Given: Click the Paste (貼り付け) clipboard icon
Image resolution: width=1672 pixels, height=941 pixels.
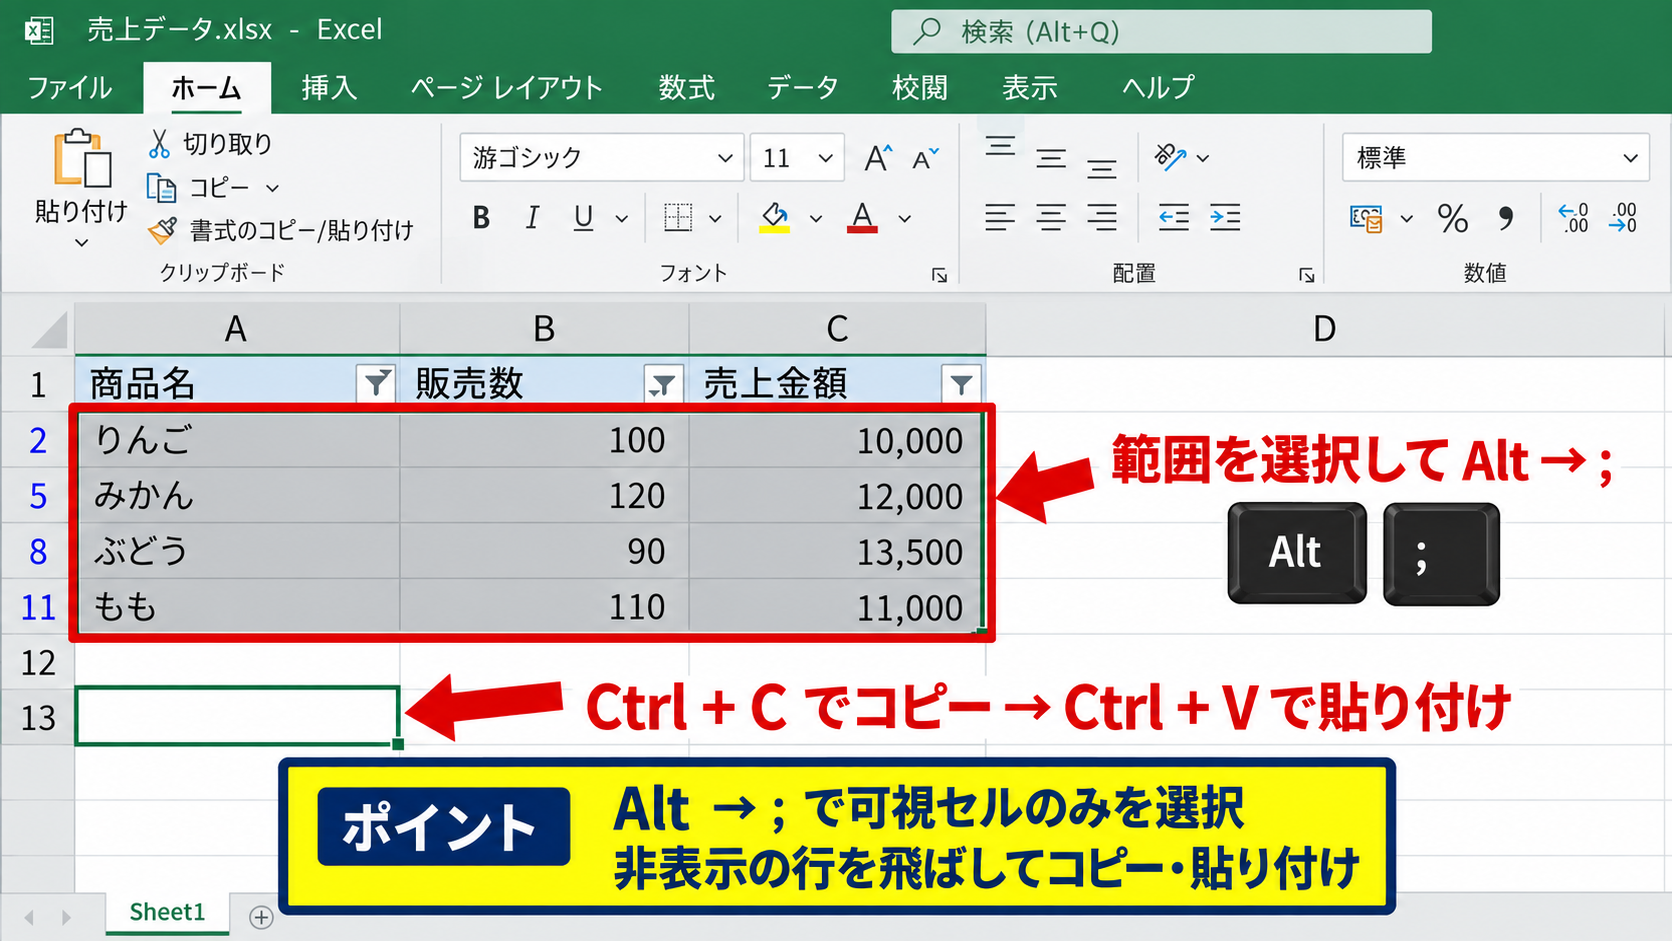Looking at the screenshot, I should 82,159.
